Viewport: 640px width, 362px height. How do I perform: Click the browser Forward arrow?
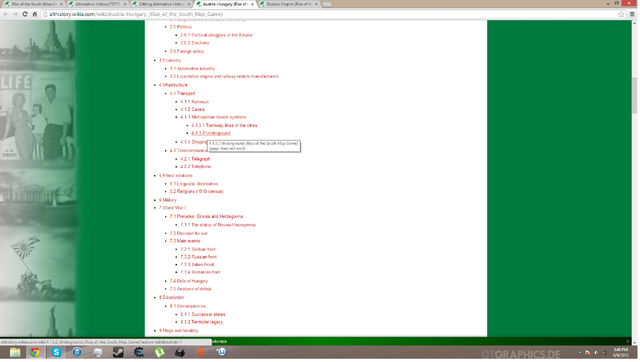point(15,14)
